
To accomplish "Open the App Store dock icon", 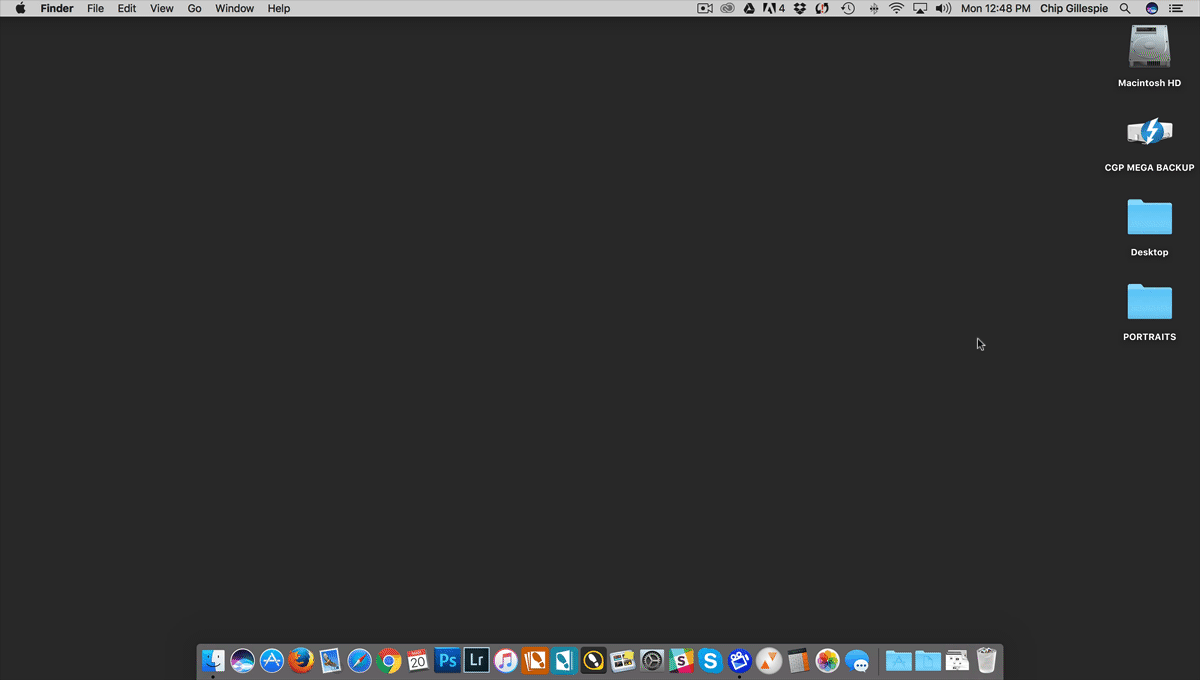I will (272, 660).
